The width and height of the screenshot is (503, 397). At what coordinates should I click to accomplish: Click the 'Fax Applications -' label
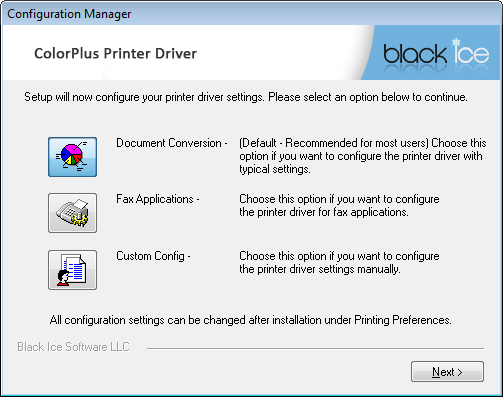(158, 199)
